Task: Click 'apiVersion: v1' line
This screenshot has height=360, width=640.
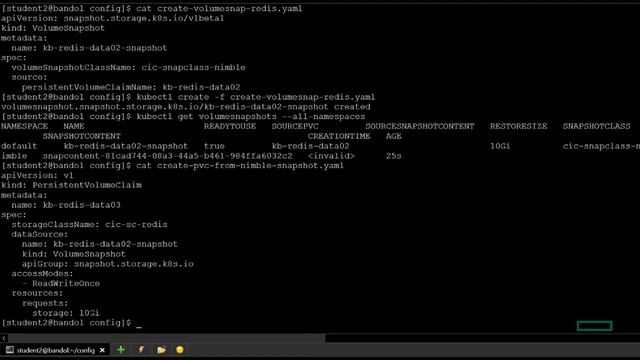Action: pyautogui.click(x=37, y=176)
